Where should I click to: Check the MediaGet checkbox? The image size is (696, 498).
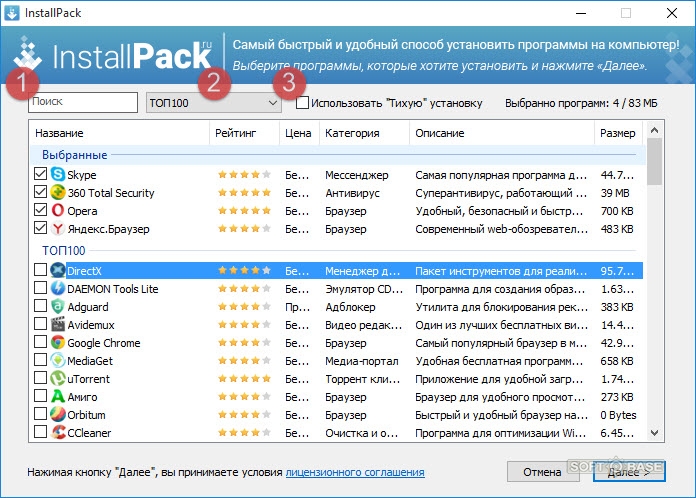pos(40,360)
